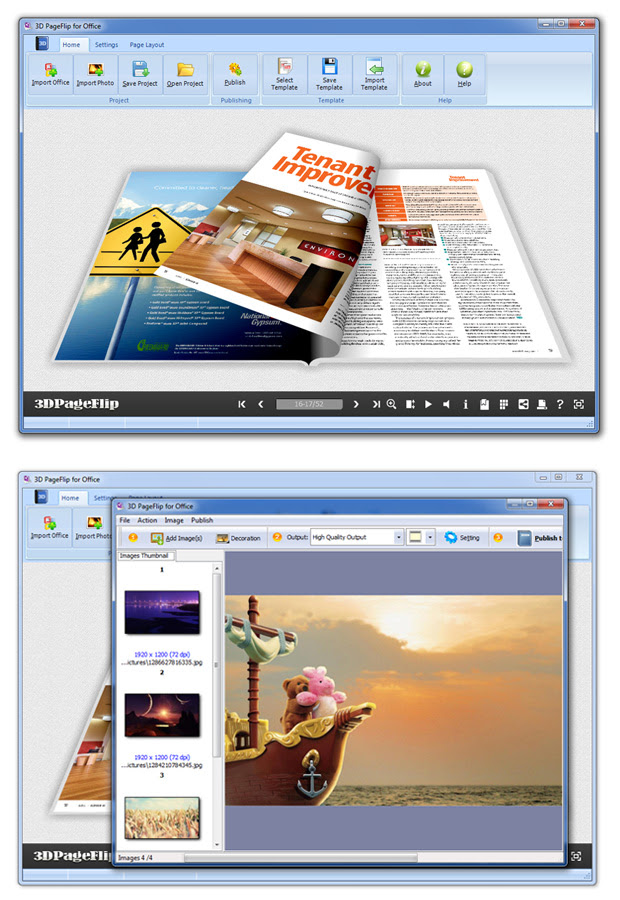Click Import Office in the top window ribbon
Image resolution: width=620 pixels, height=900 pixels.
coord(51,74)
